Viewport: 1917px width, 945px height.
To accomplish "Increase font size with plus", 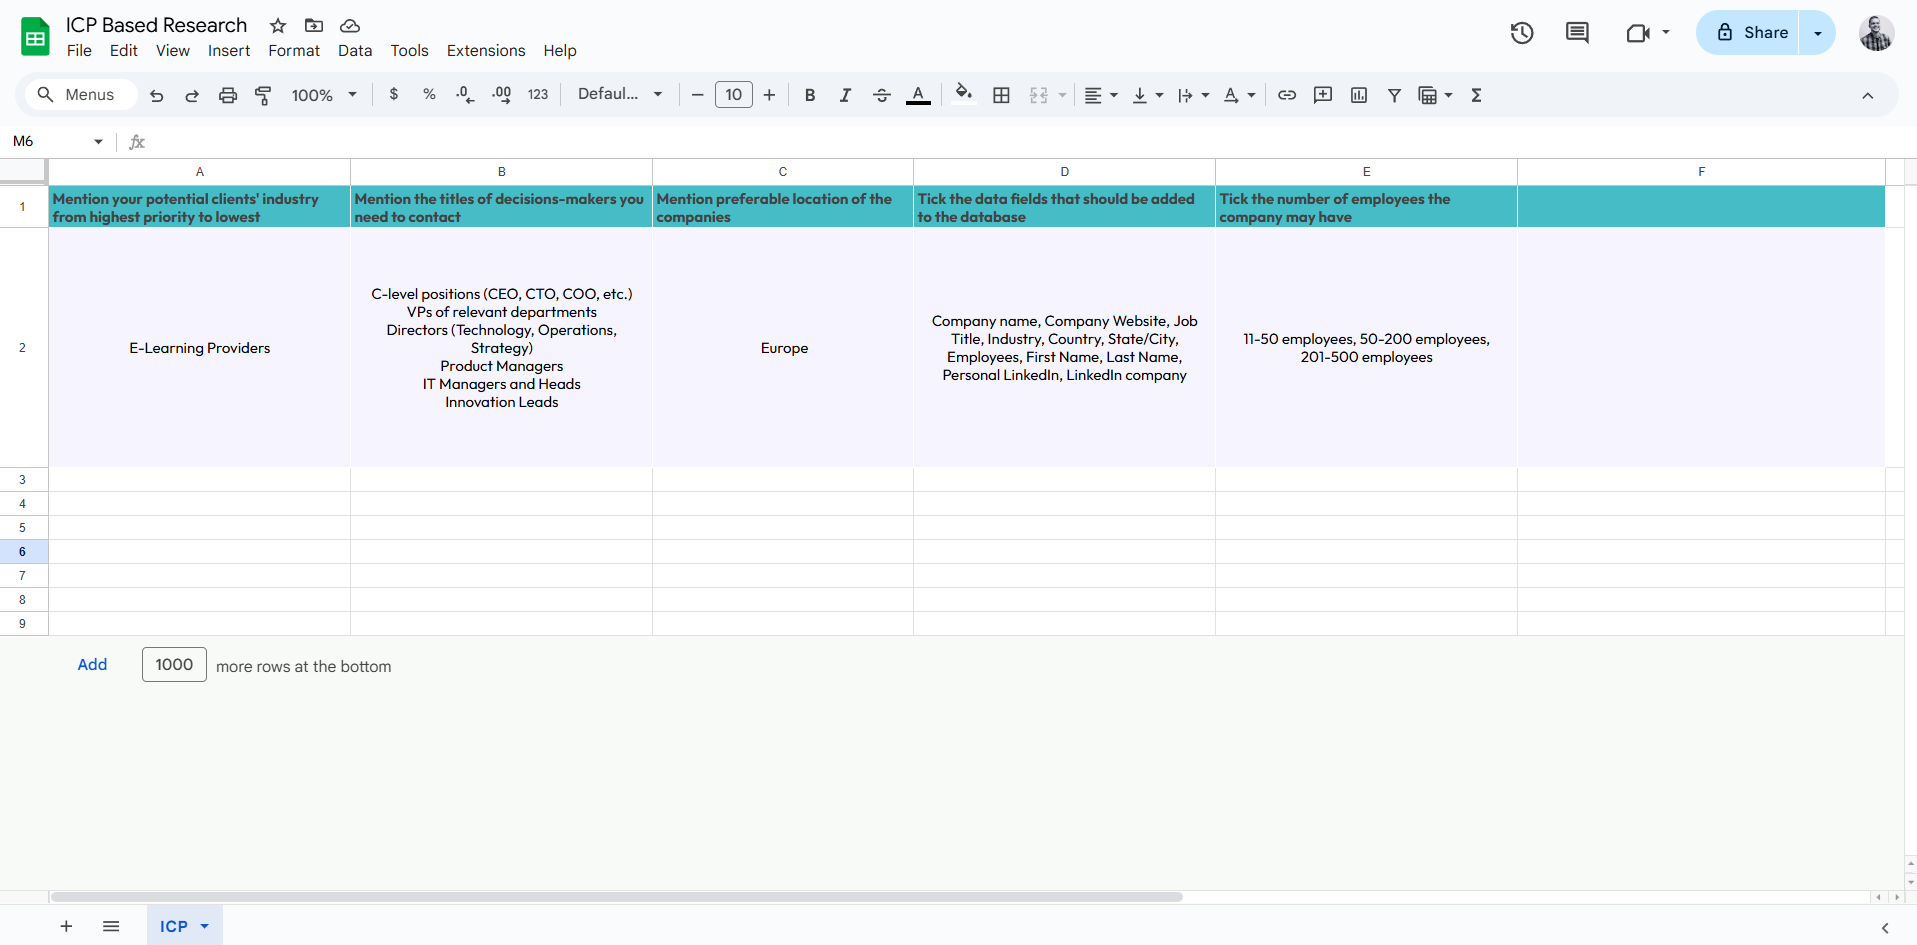I will pos(769,95).
